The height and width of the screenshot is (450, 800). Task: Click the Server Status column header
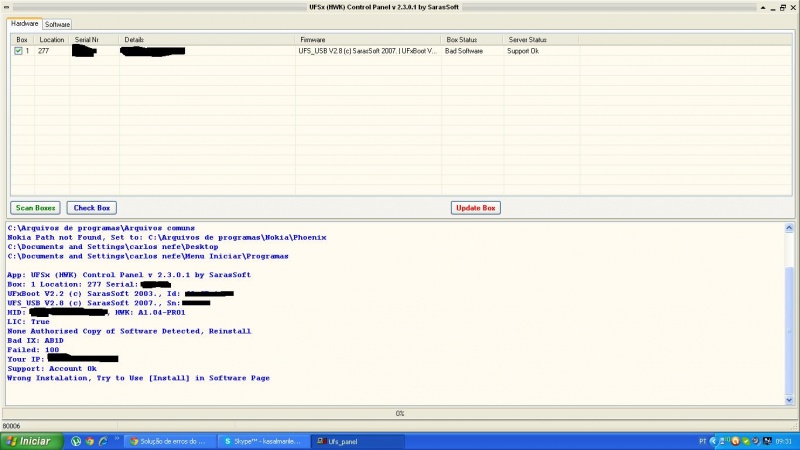(541, 39)
